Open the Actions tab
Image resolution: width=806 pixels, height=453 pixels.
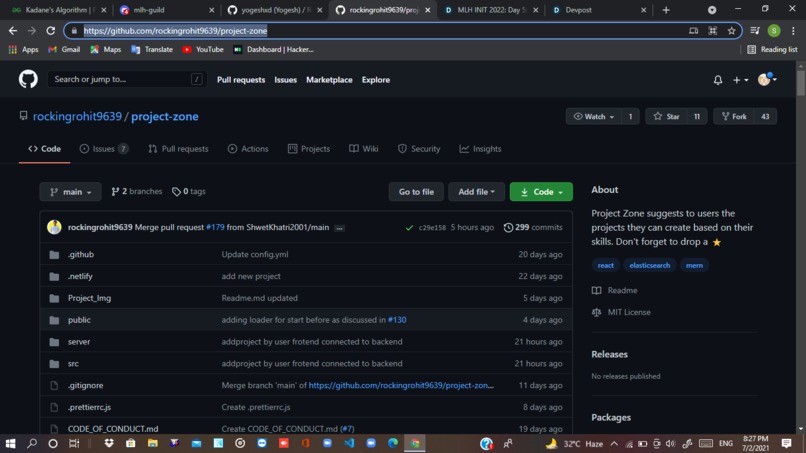tap(248, 149)
